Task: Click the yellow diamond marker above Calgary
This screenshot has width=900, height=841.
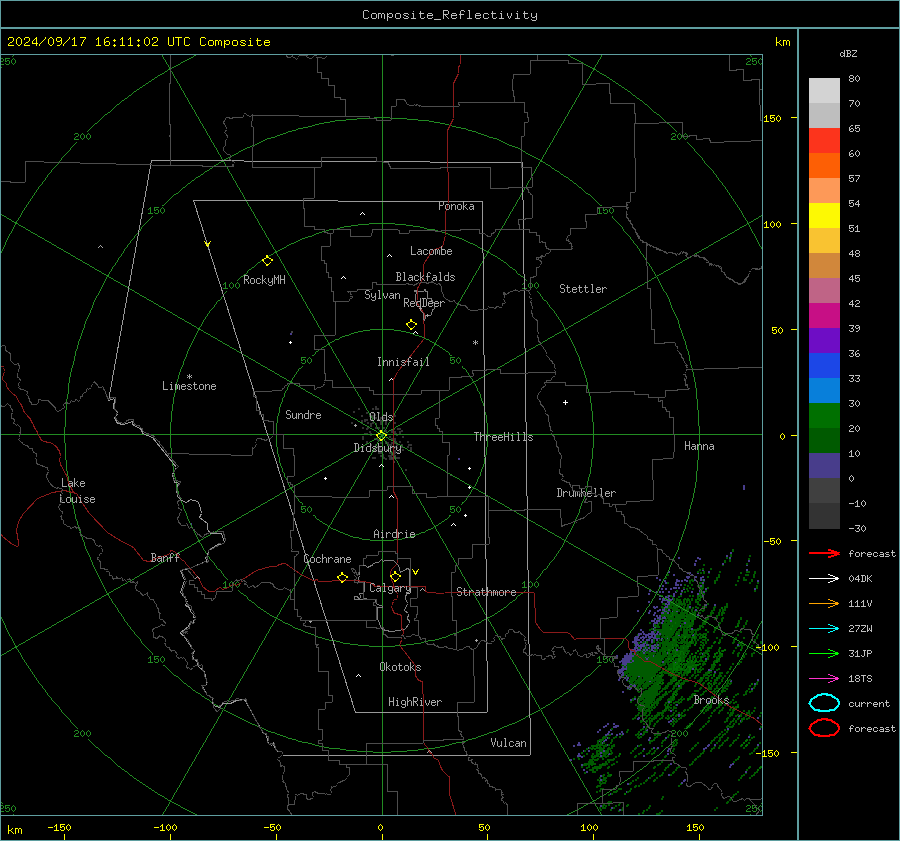Action: 395,576
